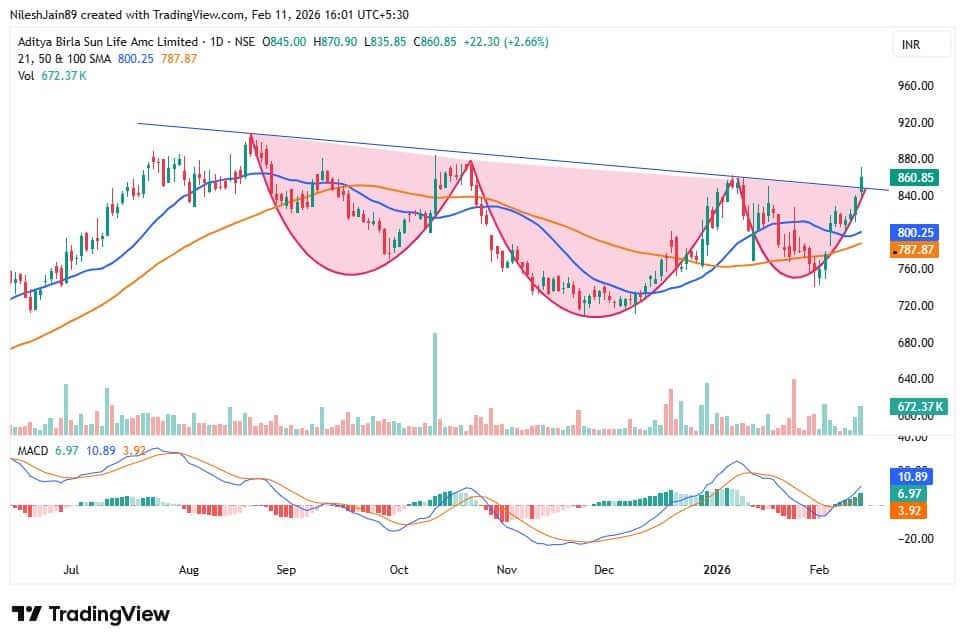Click the +22.30 (+2.66%) change value

(506, 42)
